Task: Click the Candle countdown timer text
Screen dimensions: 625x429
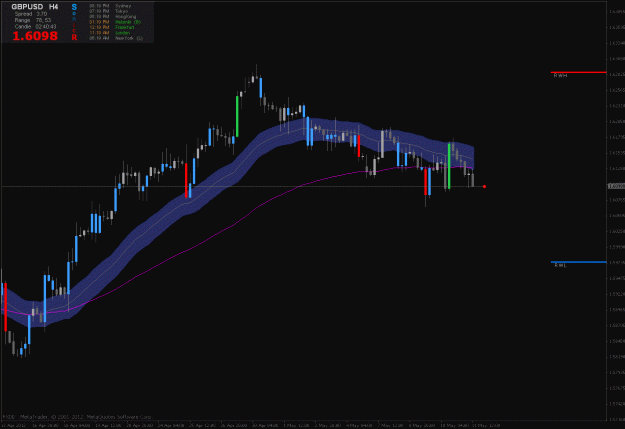Action: tap(35, 26)
